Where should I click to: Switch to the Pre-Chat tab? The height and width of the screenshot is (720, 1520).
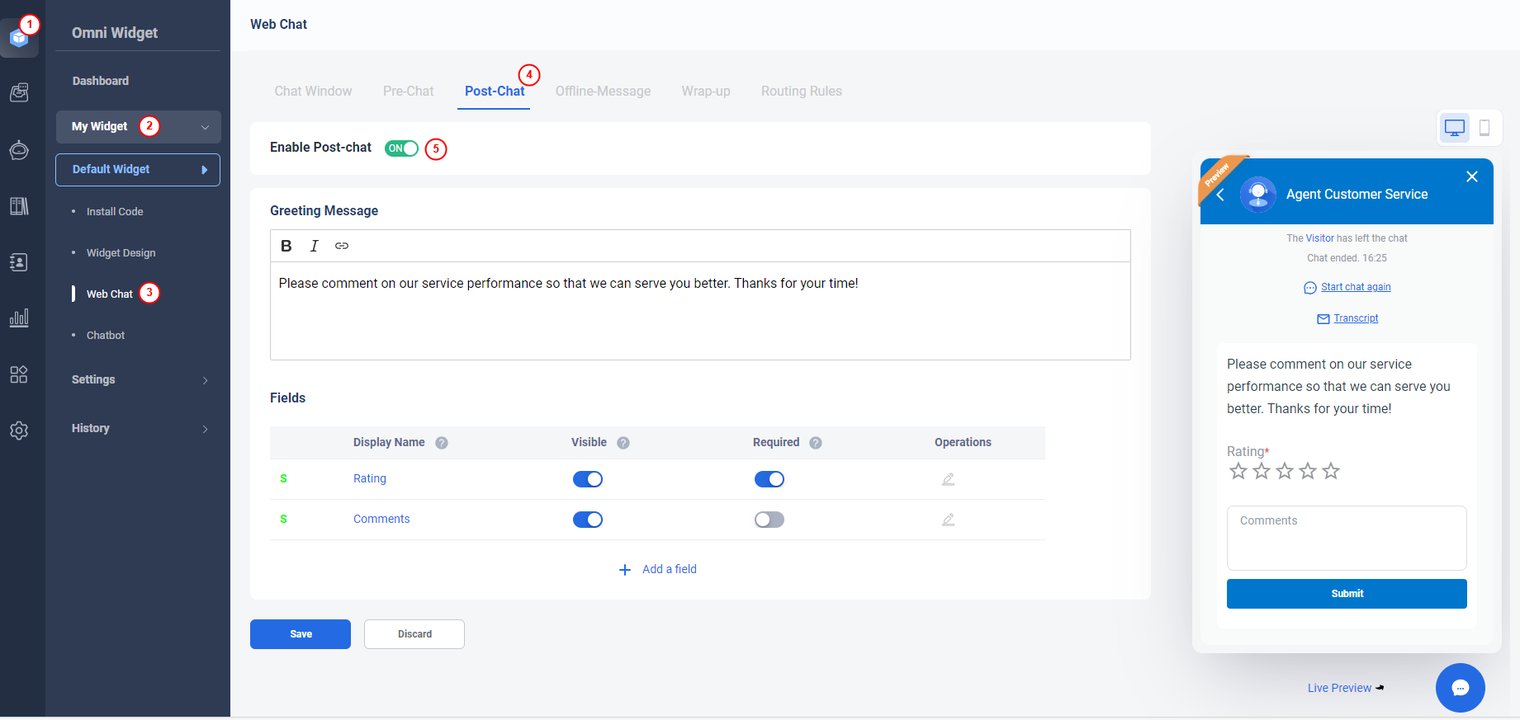408,91
